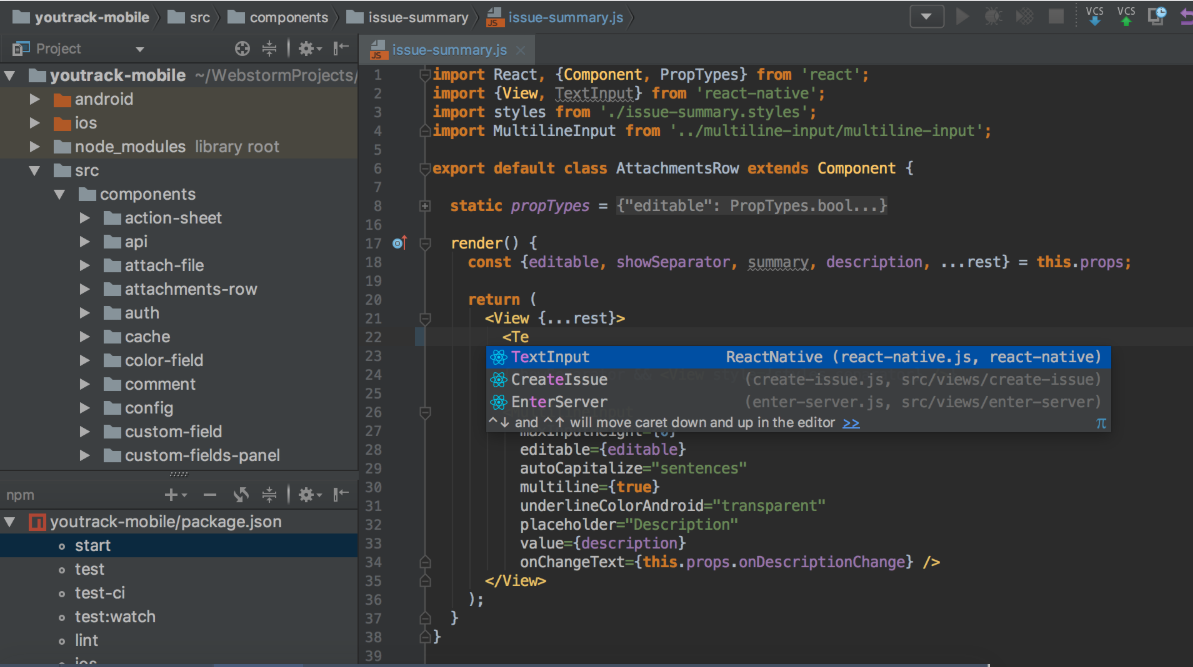Screen dimensions: 1193x667
Task: Click the folded {"editable": PropTypes.bool...} text
Action: coord(752,206)
